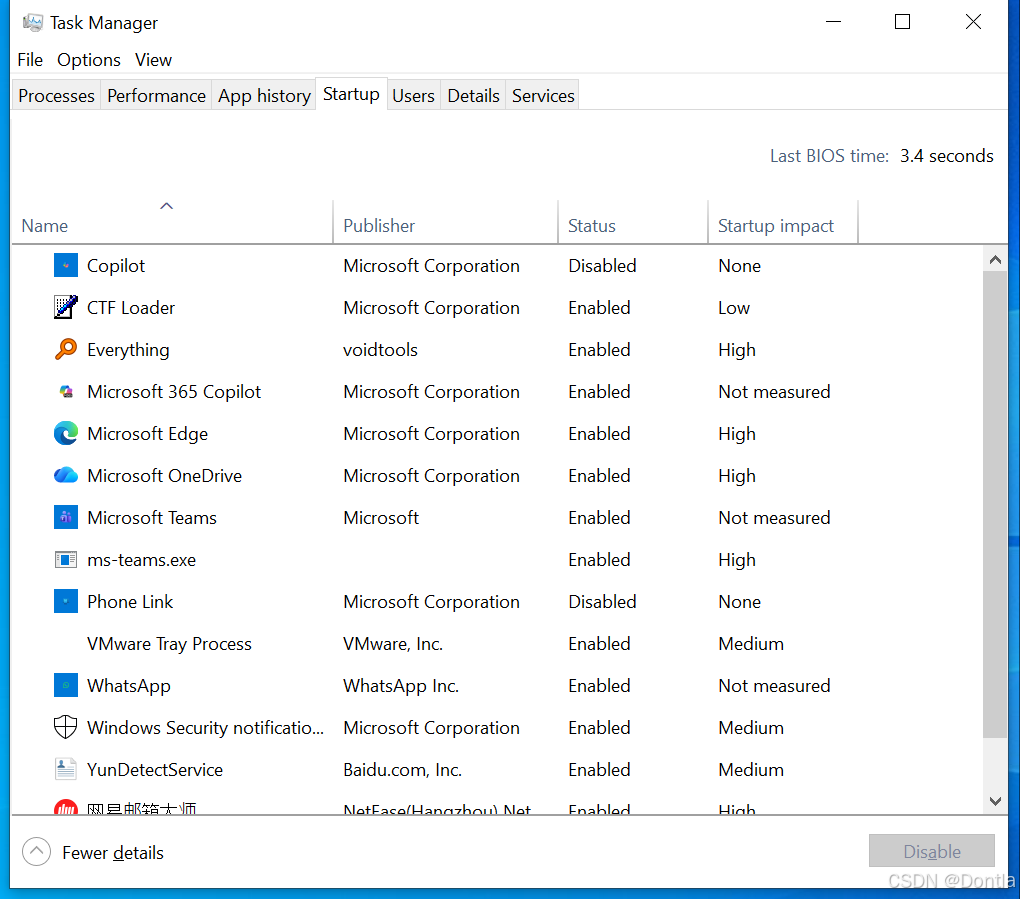Select the YunDetectService entry name
Screen dimensions: 1020x899
click(155, 770)
